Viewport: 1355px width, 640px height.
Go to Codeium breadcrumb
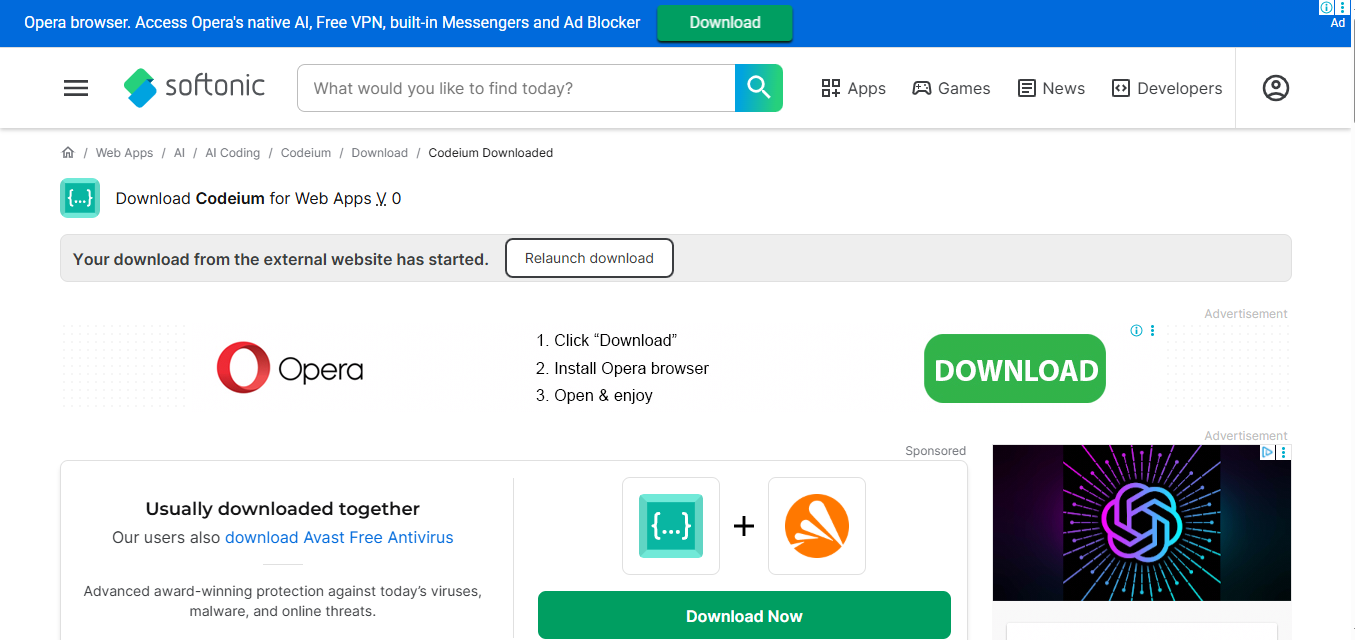coord(306,153)
